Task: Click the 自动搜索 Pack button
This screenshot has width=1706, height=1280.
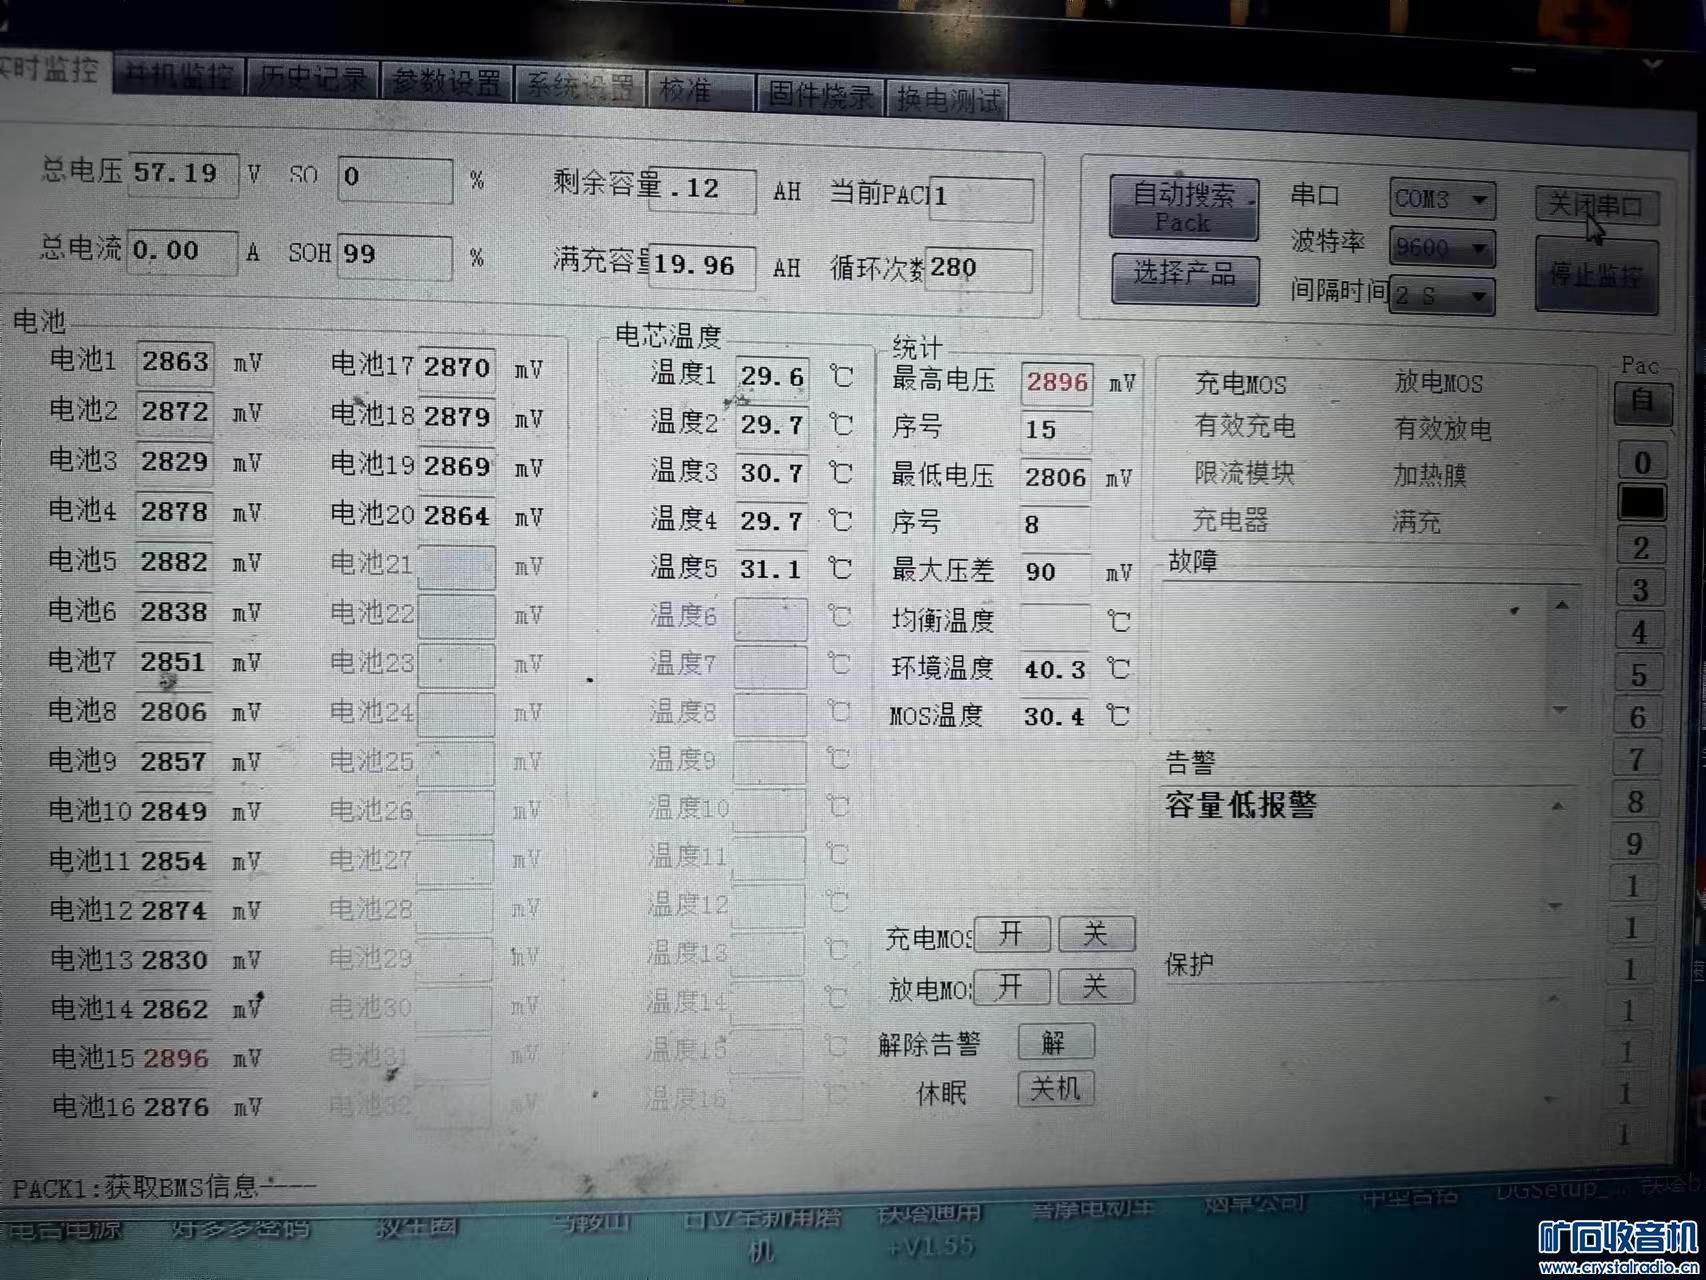Action: (x=1183, y=207)
